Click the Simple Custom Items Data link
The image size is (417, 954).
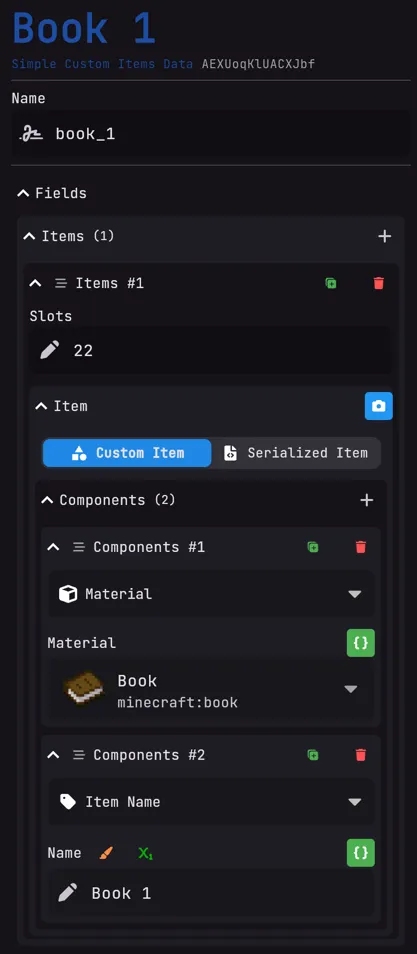click(x=102, y=64)
